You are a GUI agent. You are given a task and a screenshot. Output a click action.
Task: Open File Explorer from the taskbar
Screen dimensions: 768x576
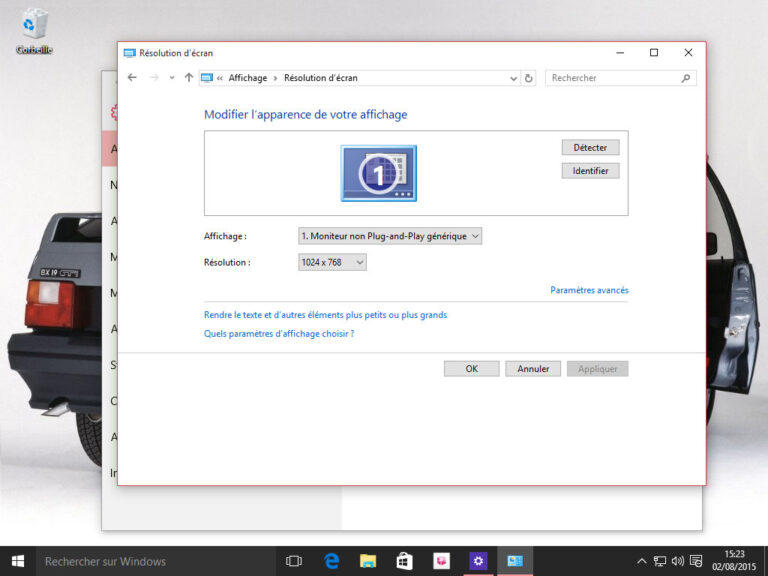[368, 561]
